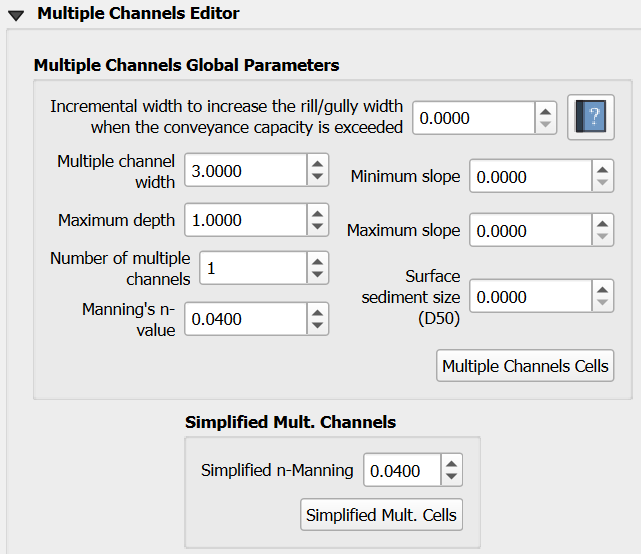Increase the multiple channel width
The image size is (641, 554).
(x=317, y=164)
